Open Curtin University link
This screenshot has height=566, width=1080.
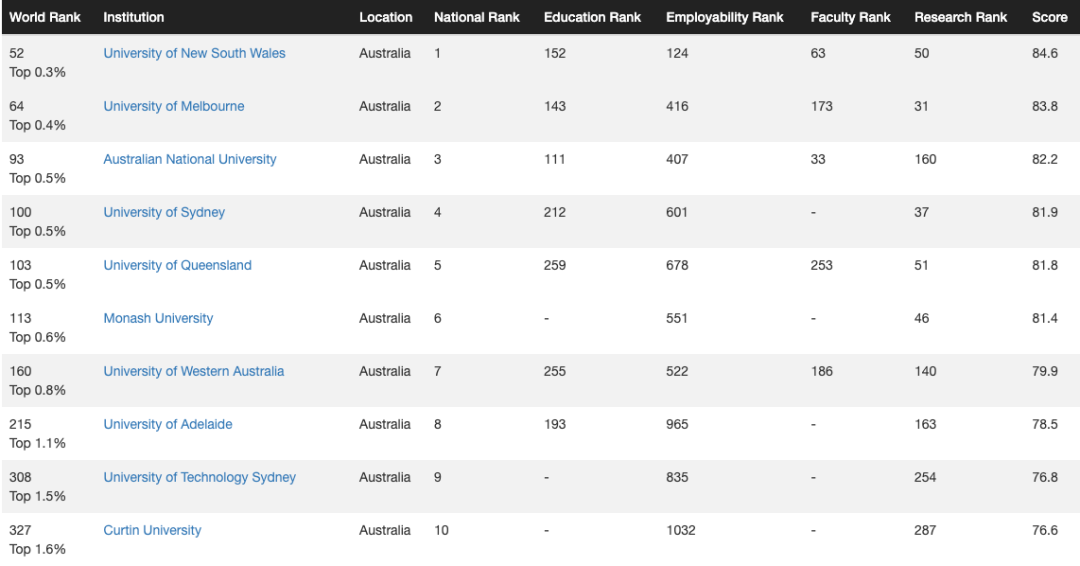coord(152,530)
